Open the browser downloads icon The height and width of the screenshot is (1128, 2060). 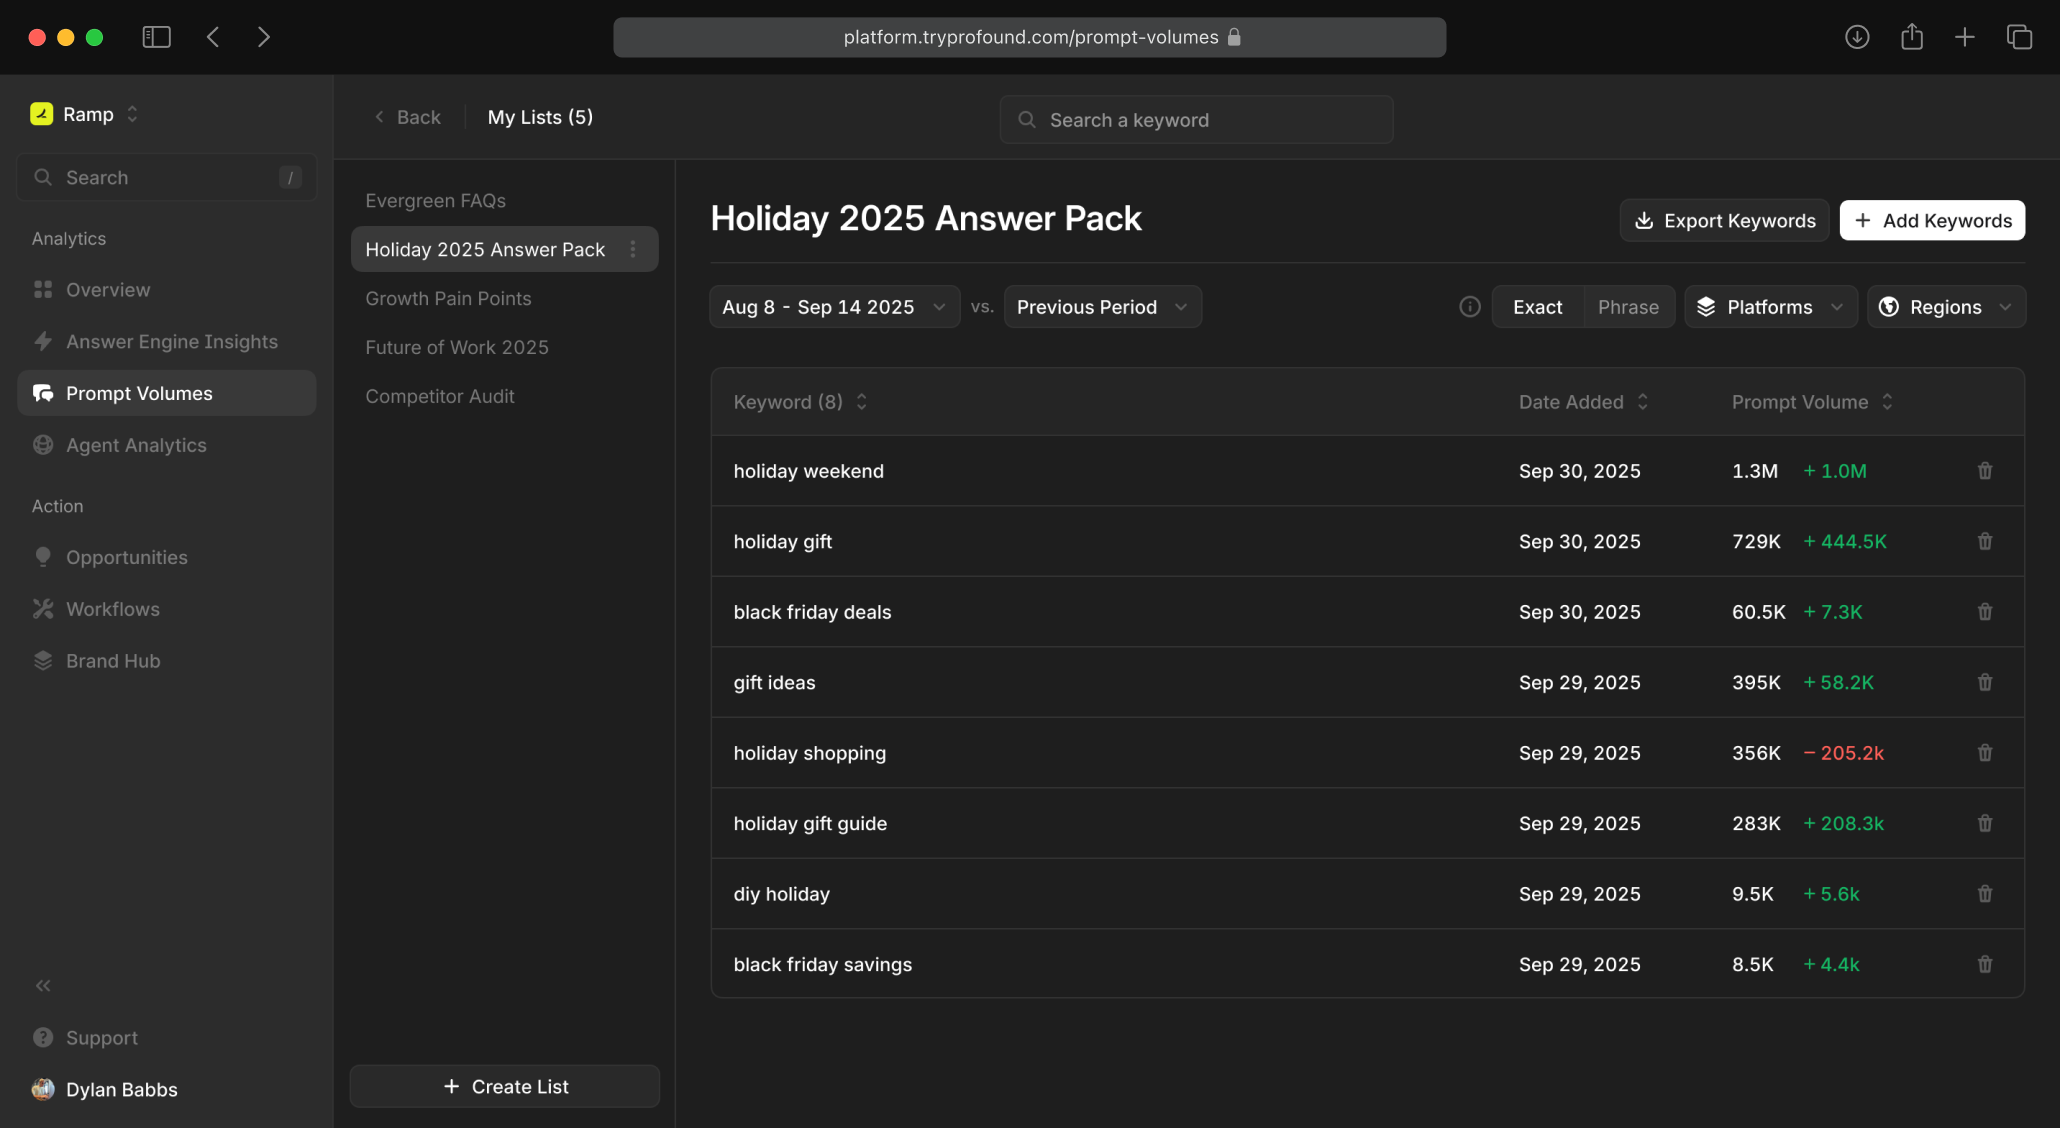[x=1857, y=37]
